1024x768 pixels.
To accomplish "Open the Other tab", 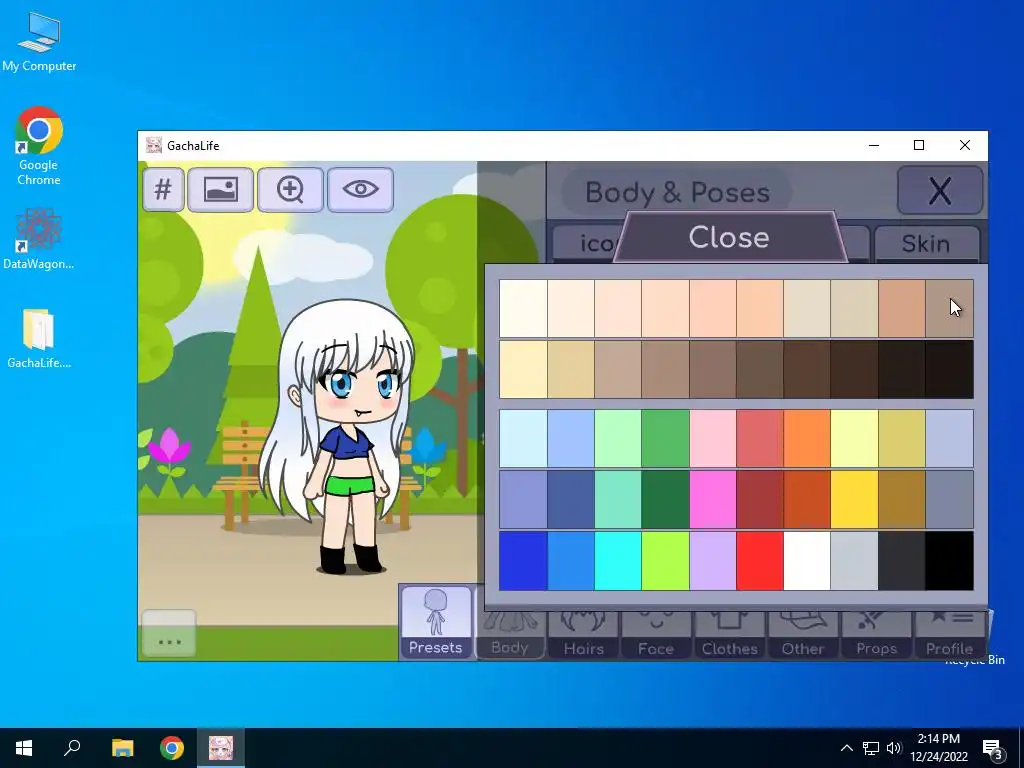I will pyautogui.click(x=803, y=633).
